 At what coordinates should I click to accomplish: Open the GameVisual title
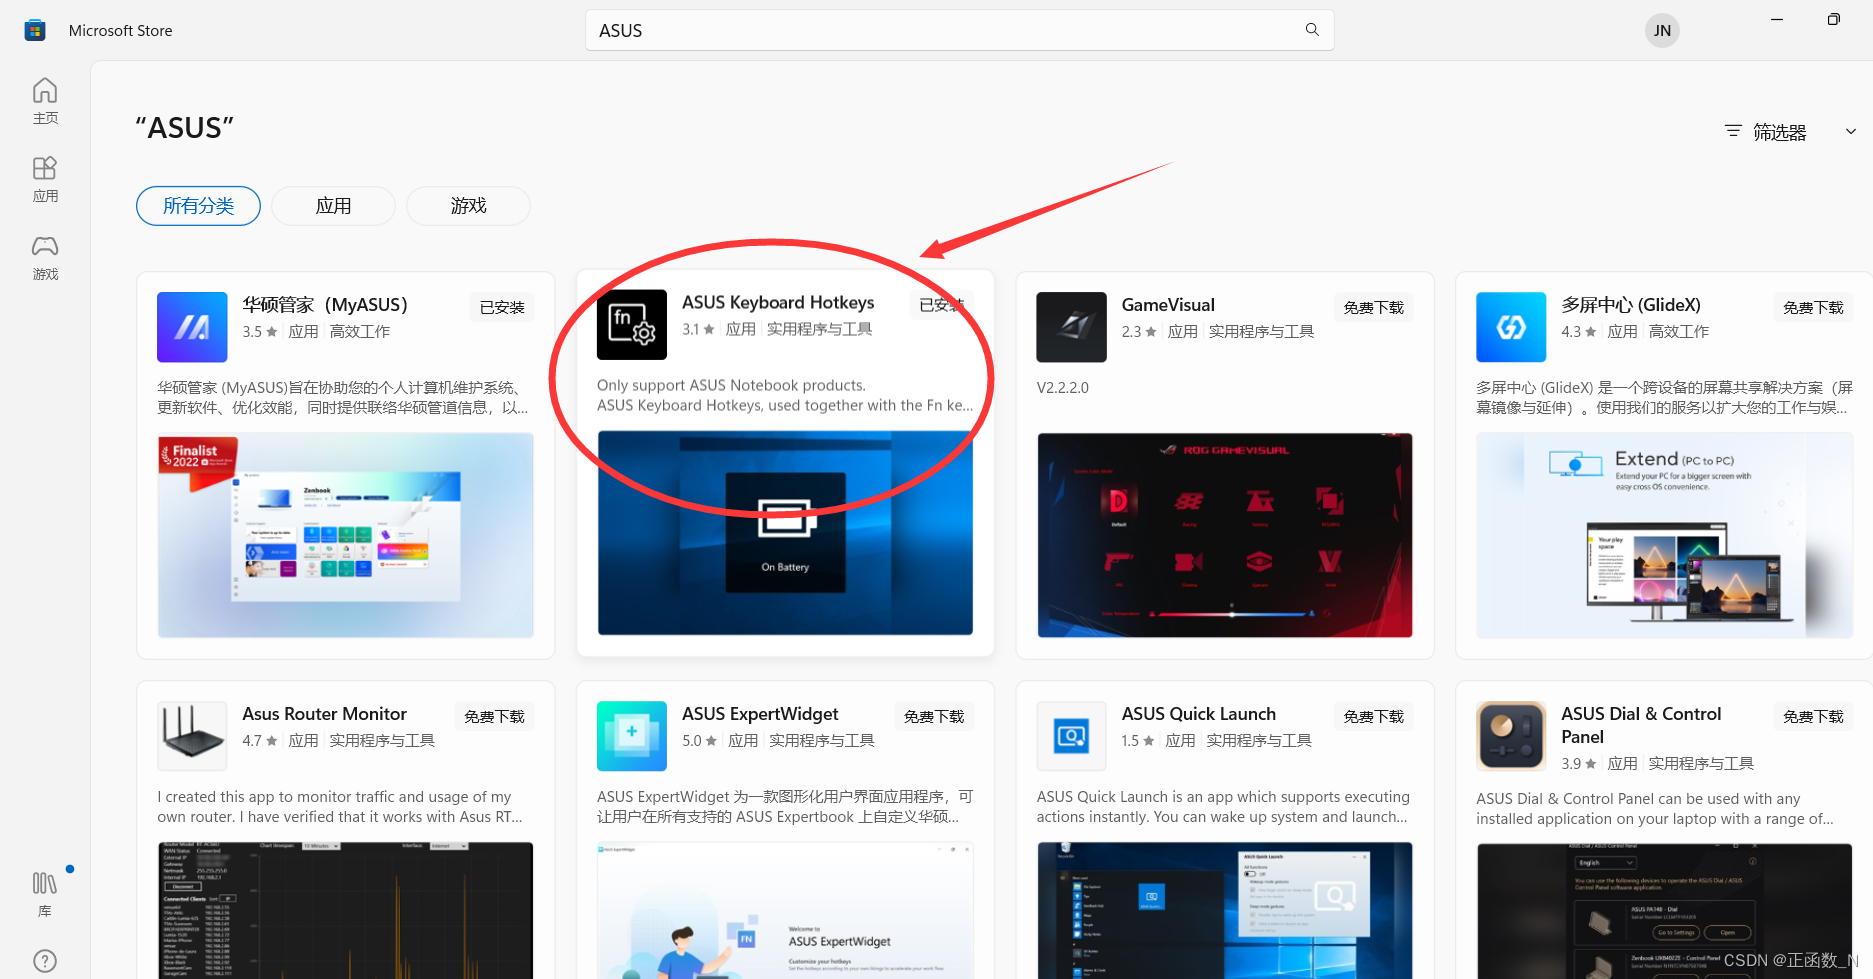(x=1168, y=305)
